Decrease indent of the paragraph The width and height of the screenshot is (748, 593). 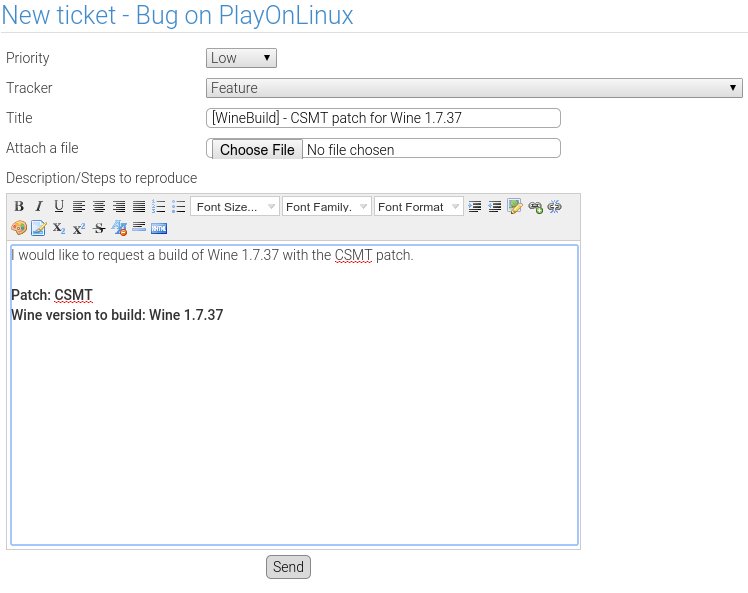(x=495, y=206)
